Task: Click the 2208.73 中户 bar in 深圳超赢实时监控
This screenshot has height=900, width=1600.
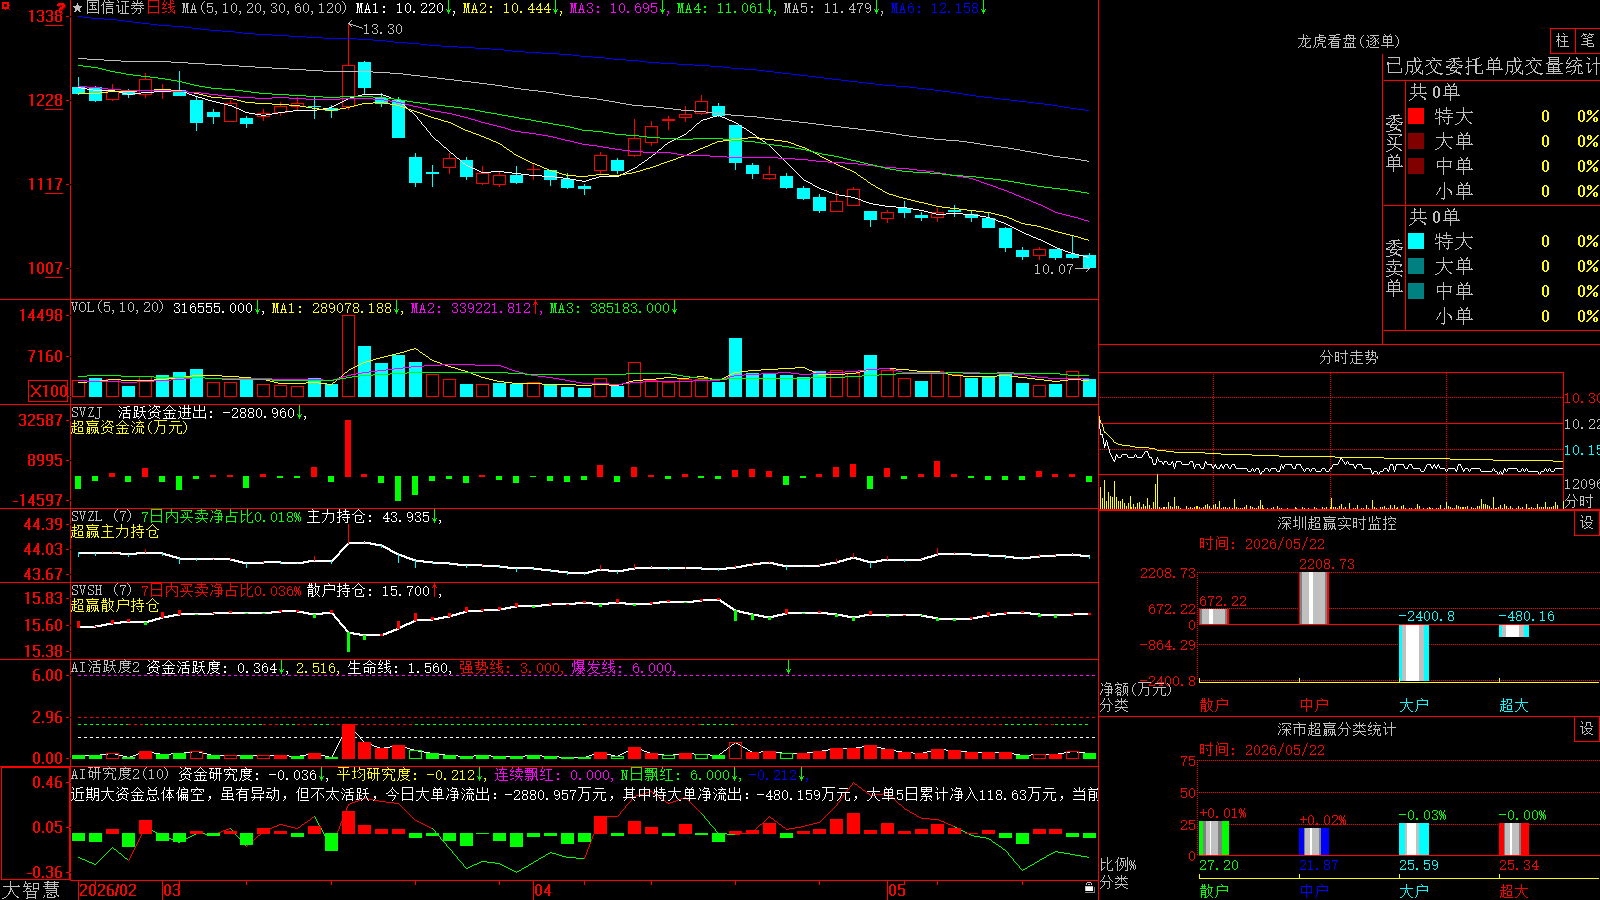Action: 1314,598
